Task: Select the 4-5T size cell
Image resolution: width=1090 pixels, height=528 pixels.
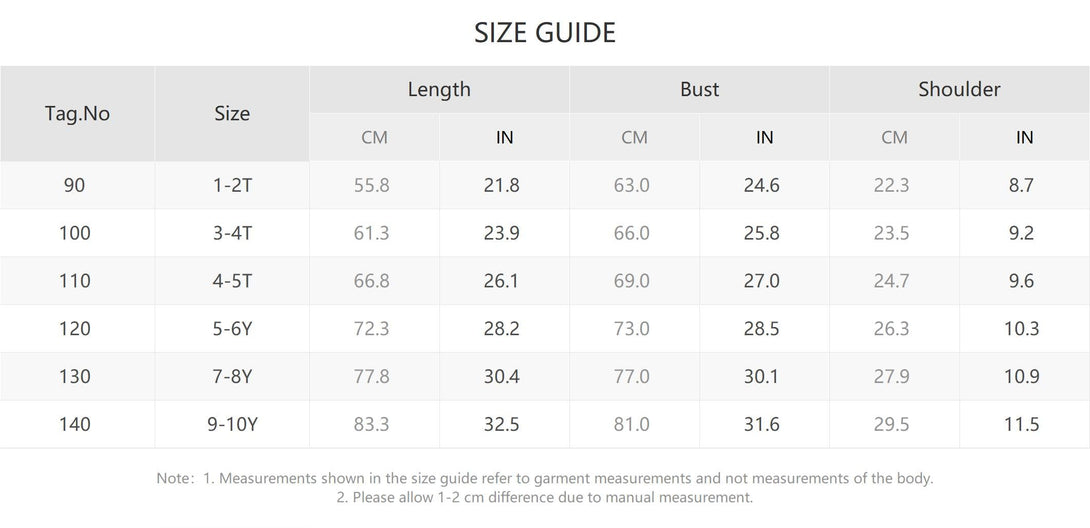Action: point(232,281)
